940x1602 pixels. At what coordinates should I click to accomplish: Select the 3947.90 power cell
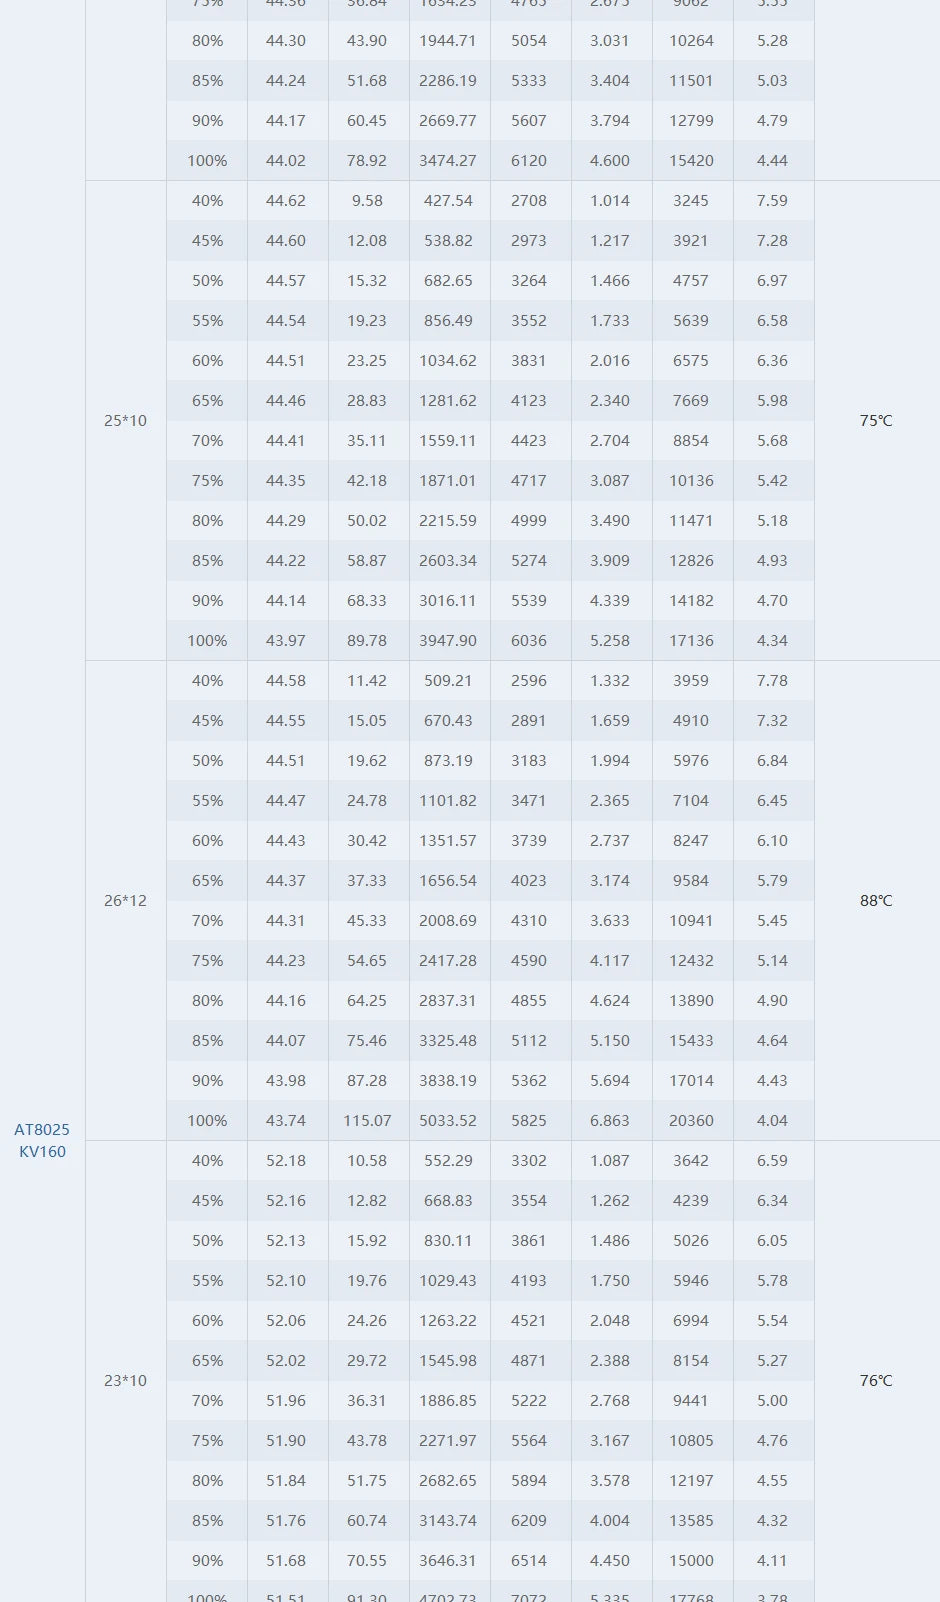point(448,641)
